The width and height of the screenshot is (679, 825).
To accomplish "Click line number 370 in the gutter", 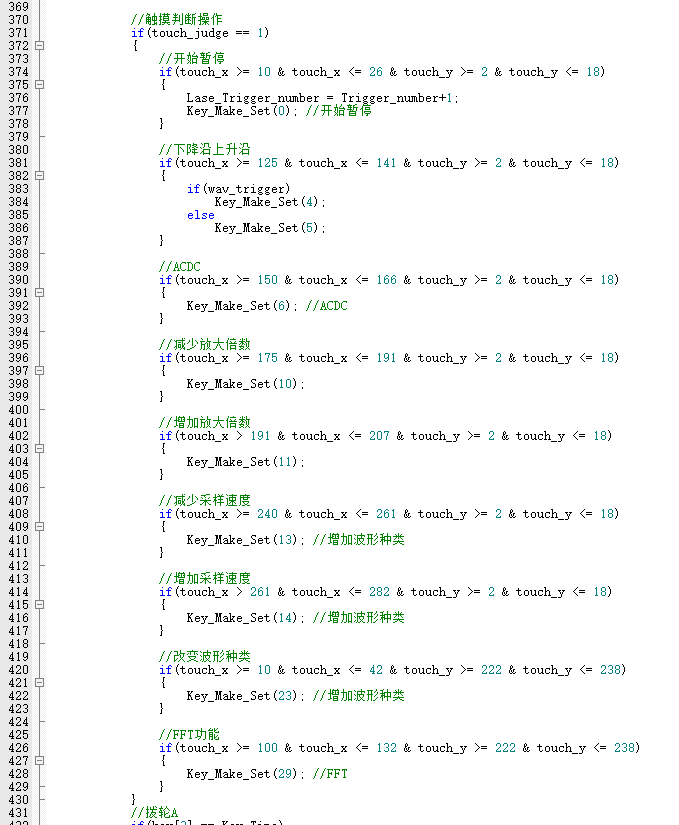I will [18, 20].
